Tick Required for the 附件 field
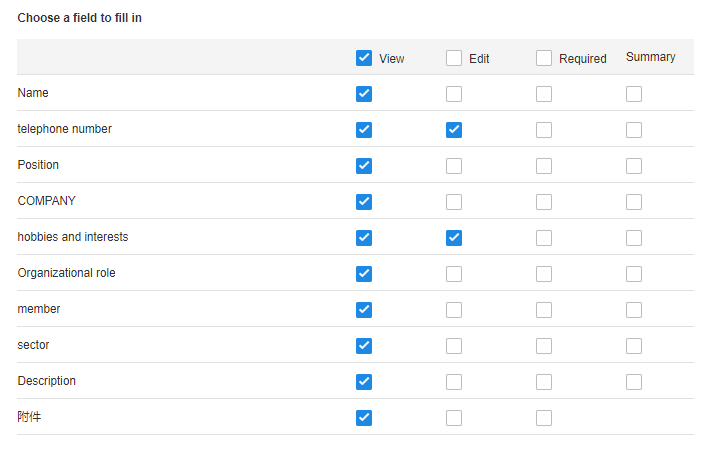This screenshot has width=708, height=458. (544, 418)
